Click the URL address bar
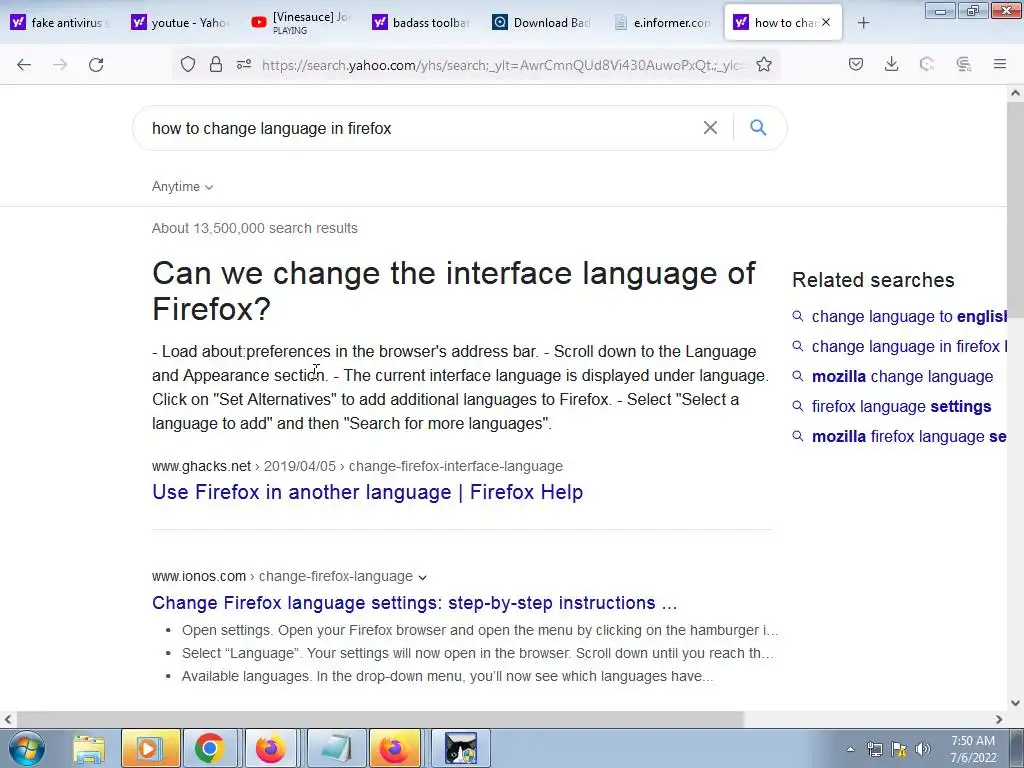Image resolution: width=1024 pixels, height=768 pixels. pos(502,65)
